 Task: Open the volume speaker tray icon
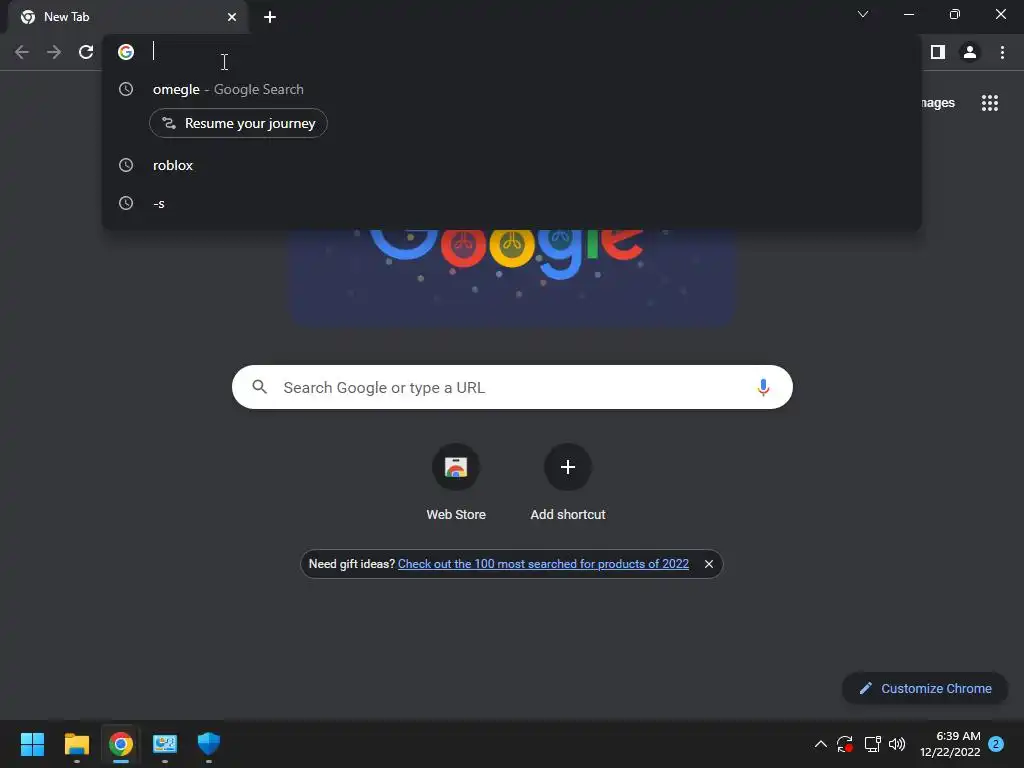(897, 744)
